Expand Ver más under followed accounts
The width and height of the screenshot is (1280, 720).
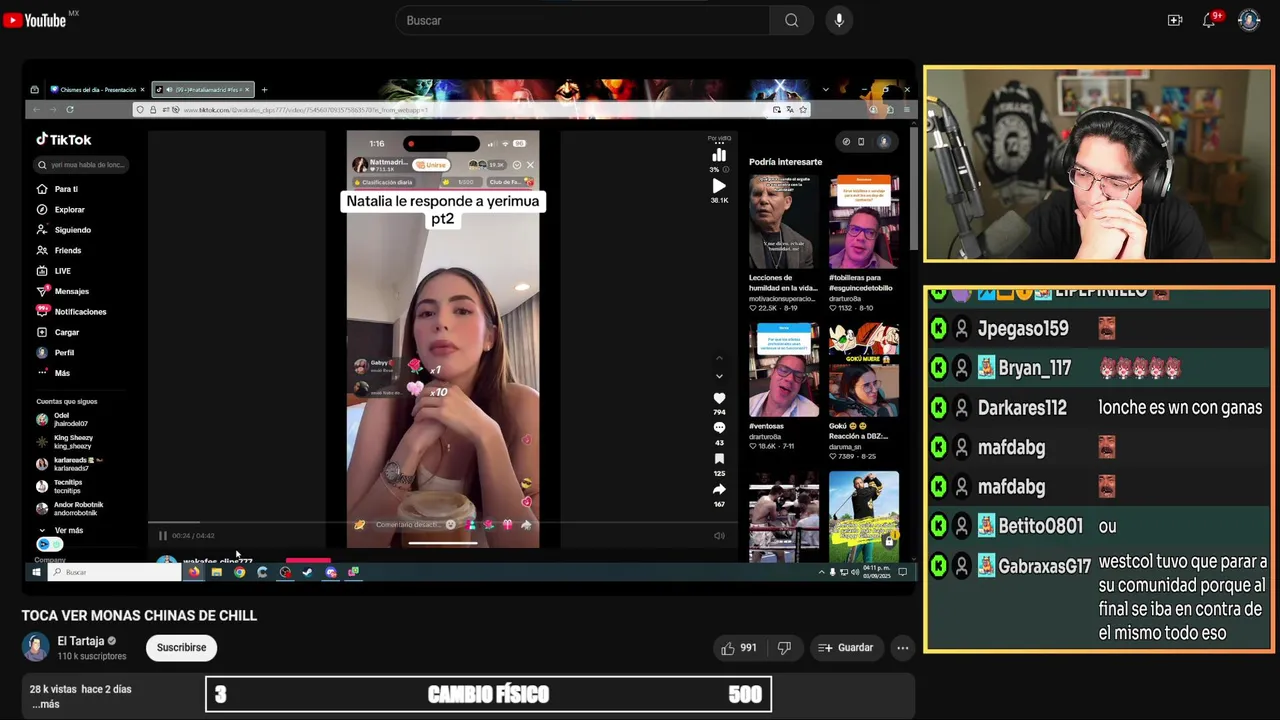click(x=62, y=530)
